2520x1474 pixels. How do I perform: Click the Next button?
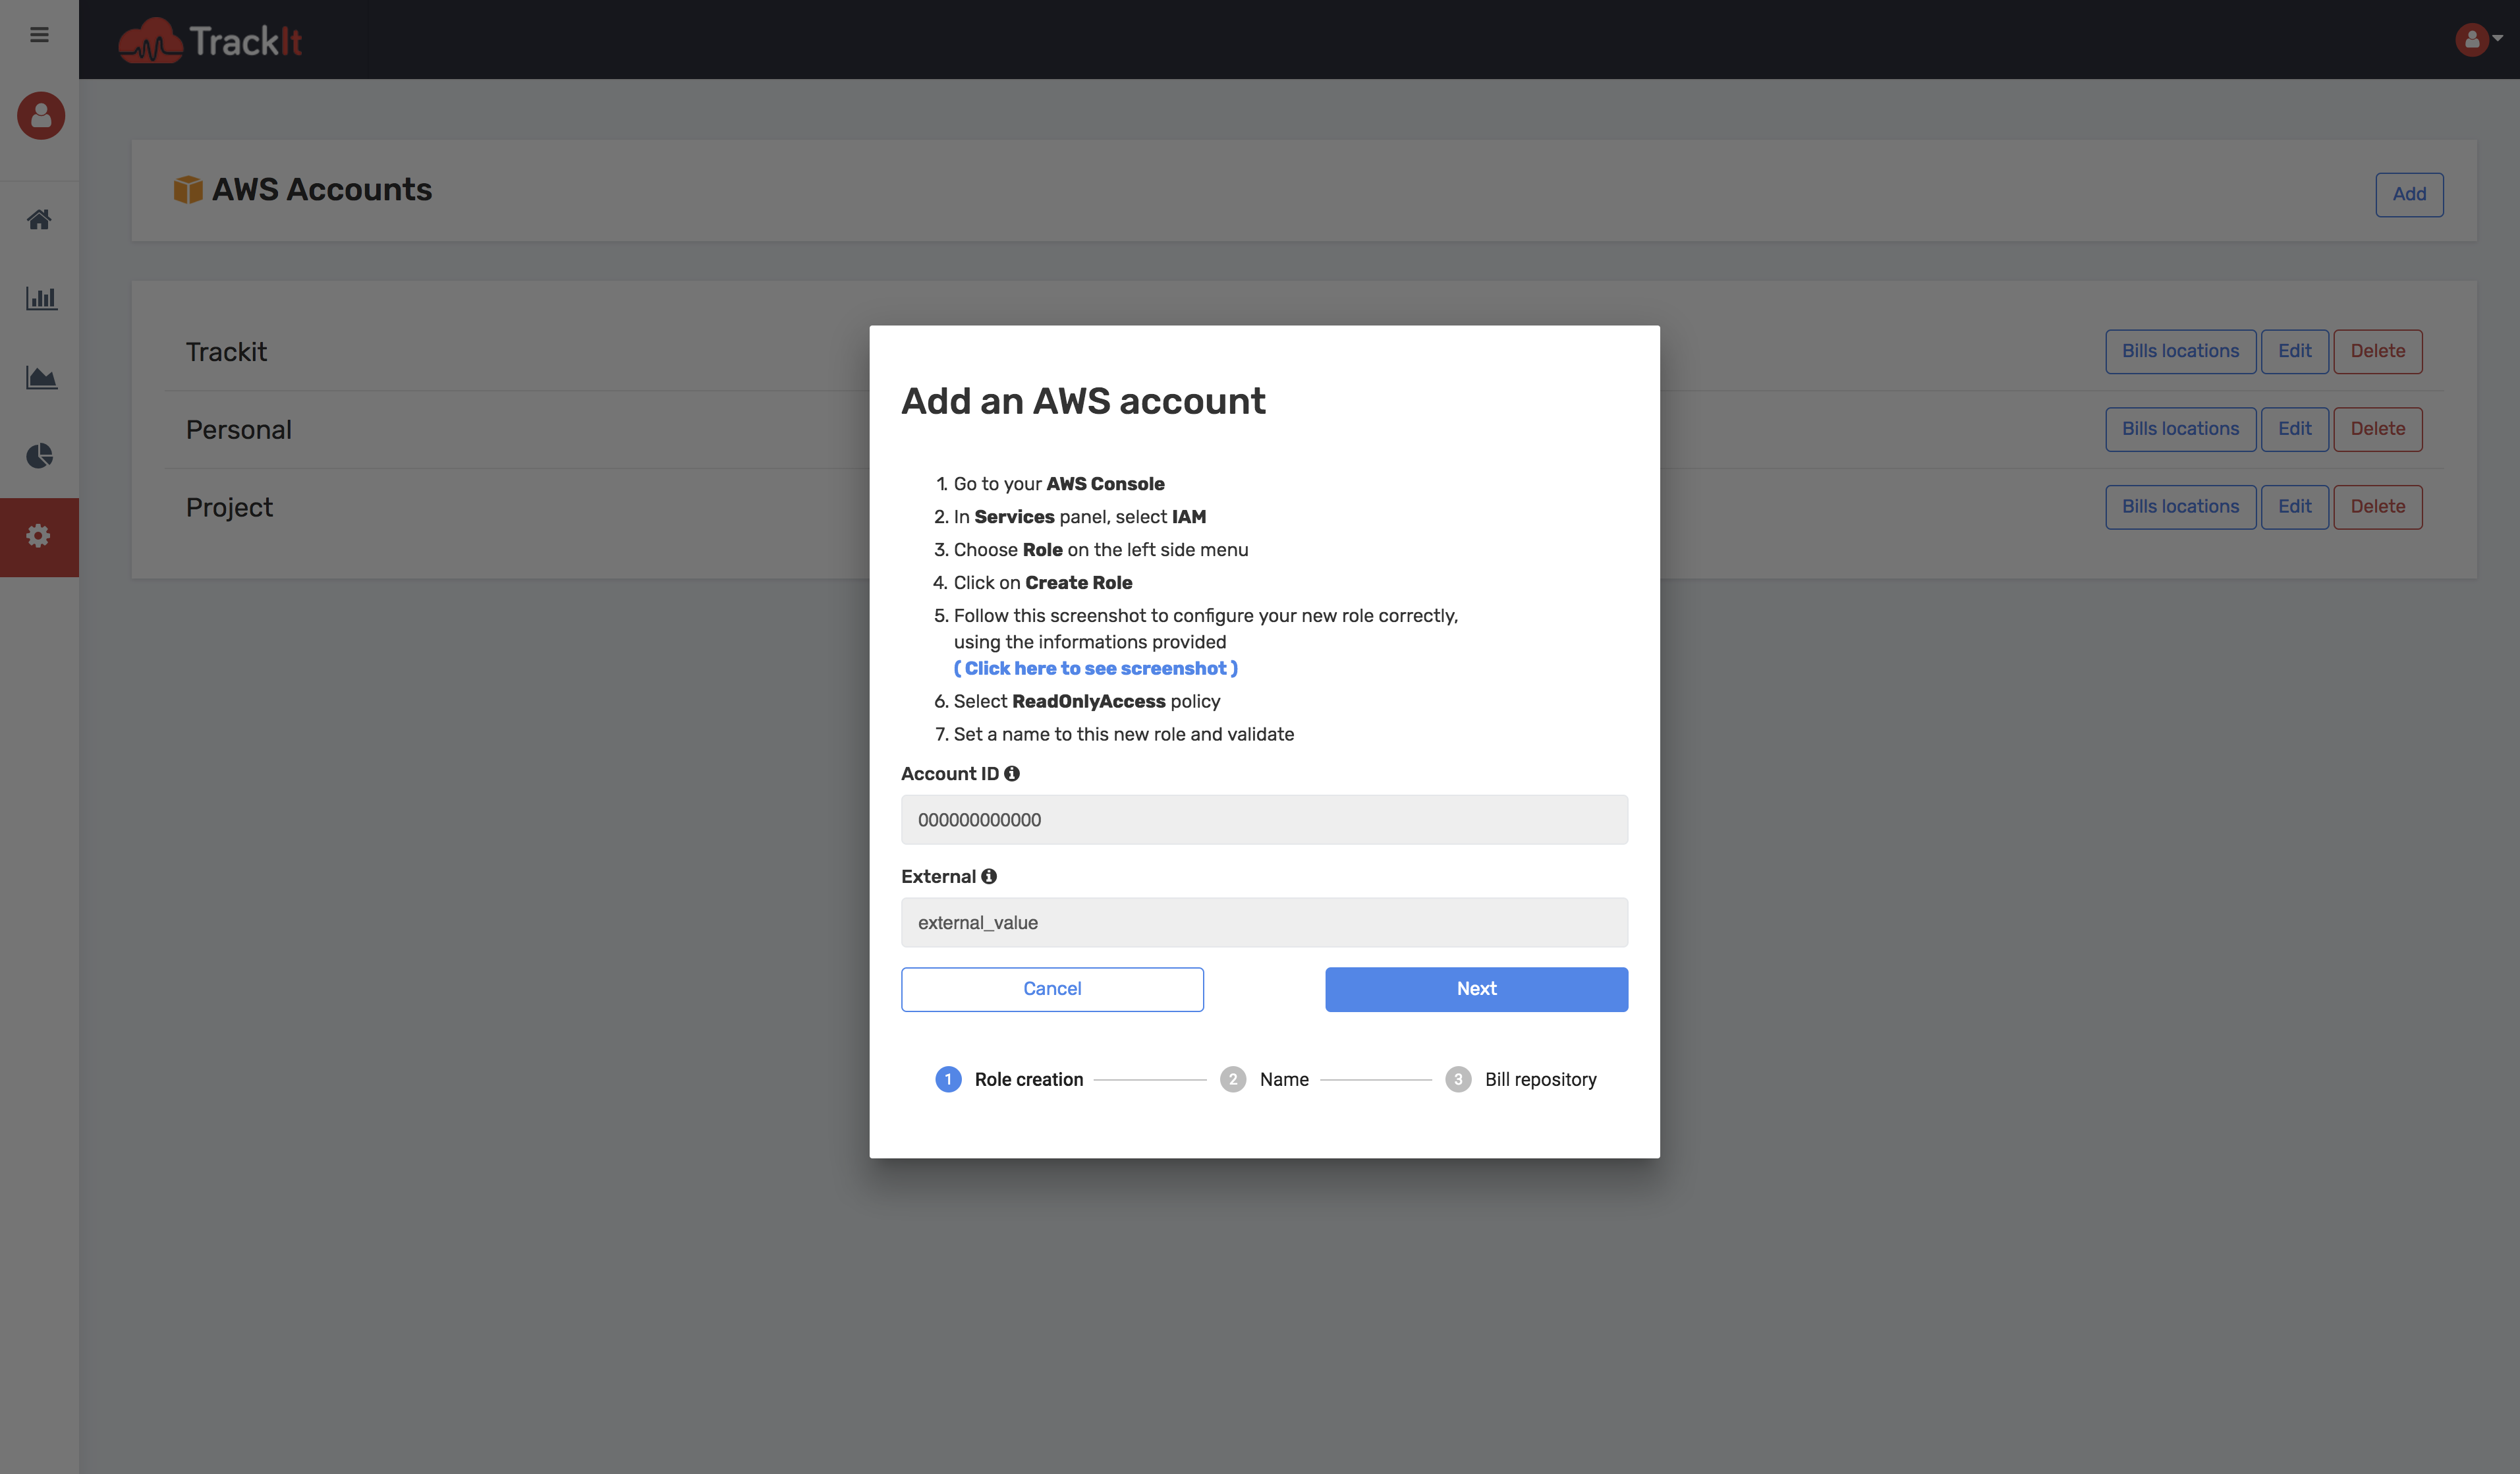tap(1476, 989)
